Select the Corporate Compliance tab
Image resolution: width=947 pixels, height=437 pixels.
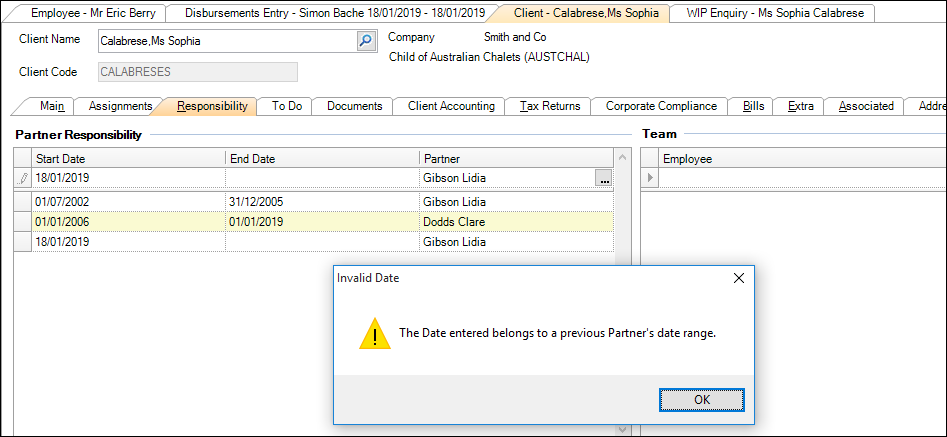point(661,106)
